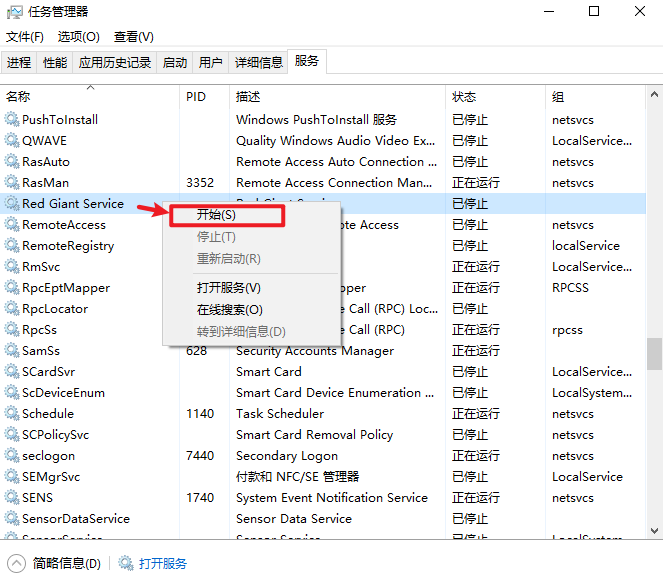Click the gear icon beside PushToInstall service

[x=12, y=120]
